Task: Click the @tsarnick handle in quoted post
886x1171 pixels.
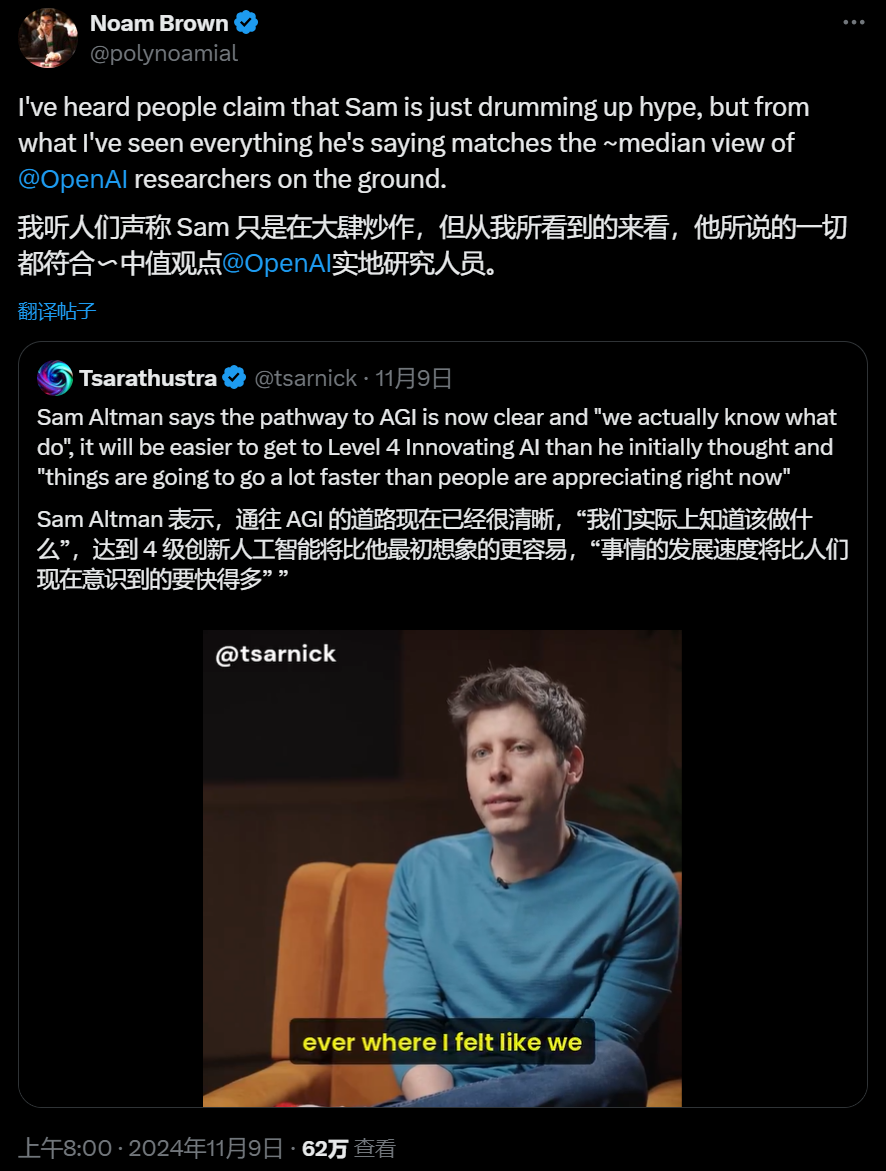Action: click(306, 378)
